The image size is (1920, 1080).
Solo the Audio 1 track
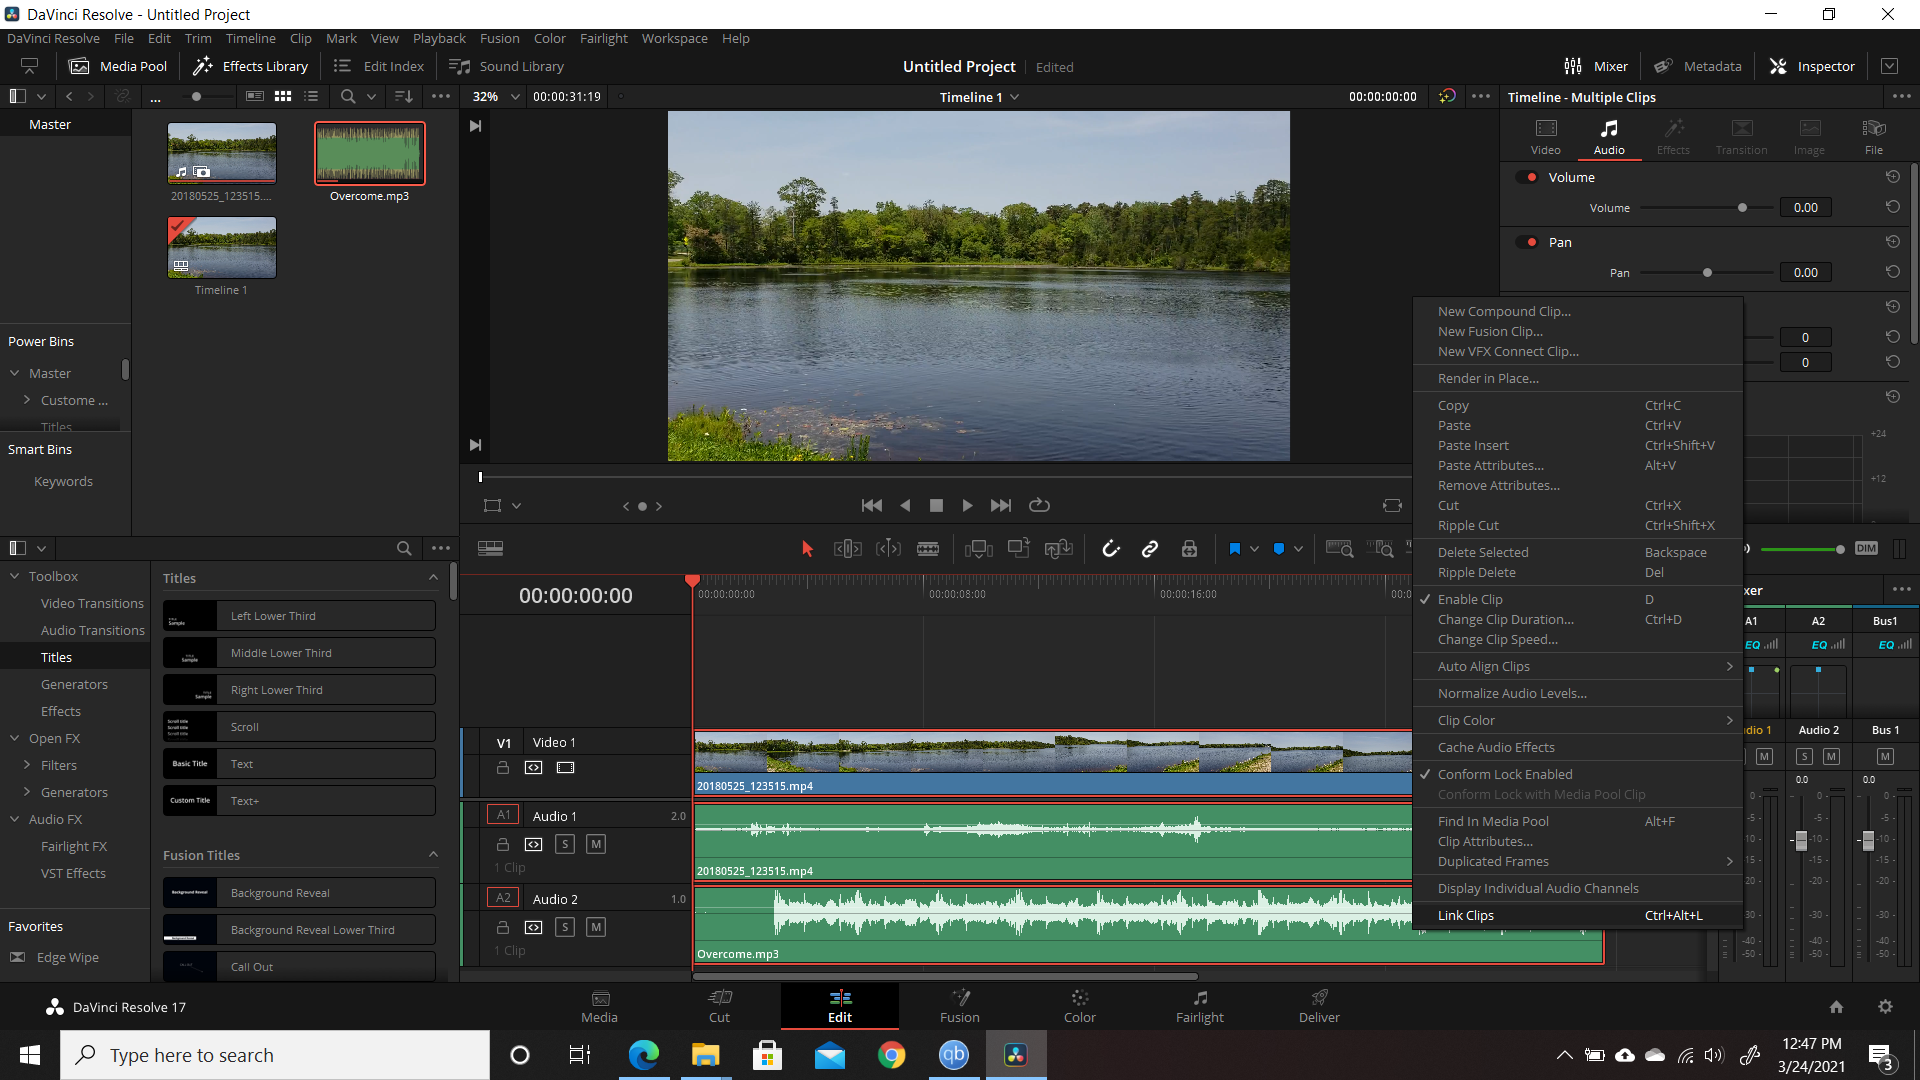565,845
